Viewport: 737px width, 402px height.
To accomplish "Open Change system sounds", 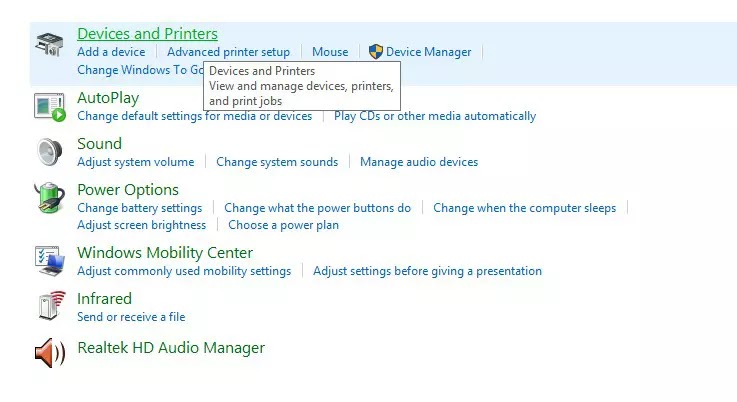I will click(x=277, y=162).
